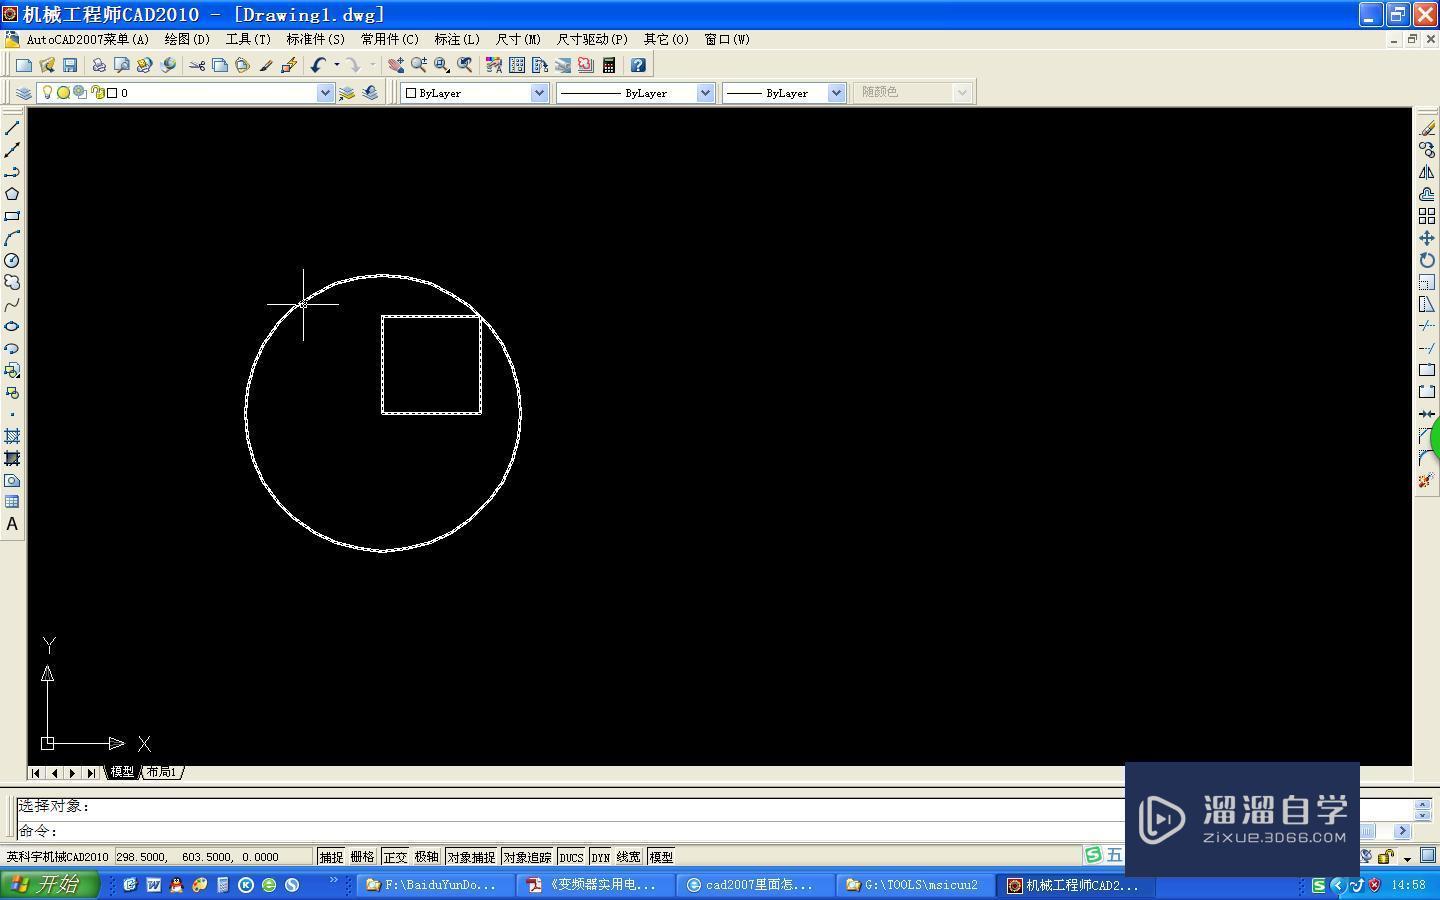The image size is (1440, 900).
Task: Select the multiline Text tool
Action: point(12,524)
